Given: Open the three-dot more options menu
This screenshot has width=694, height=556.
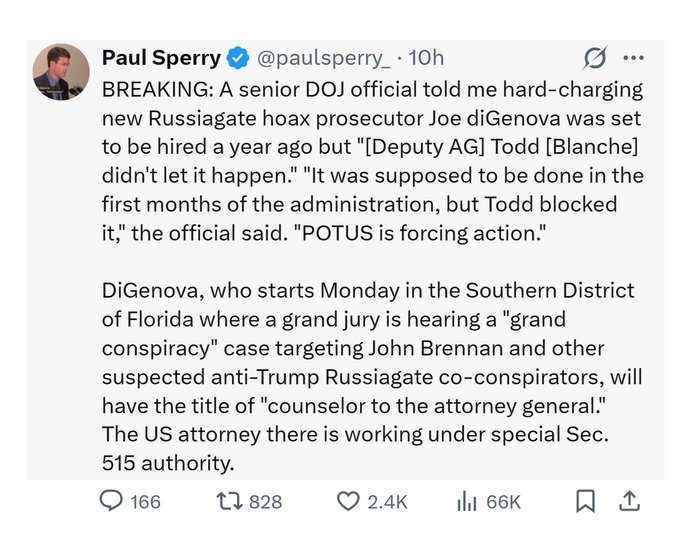Looking at the screenshot, I should (633, 58).
